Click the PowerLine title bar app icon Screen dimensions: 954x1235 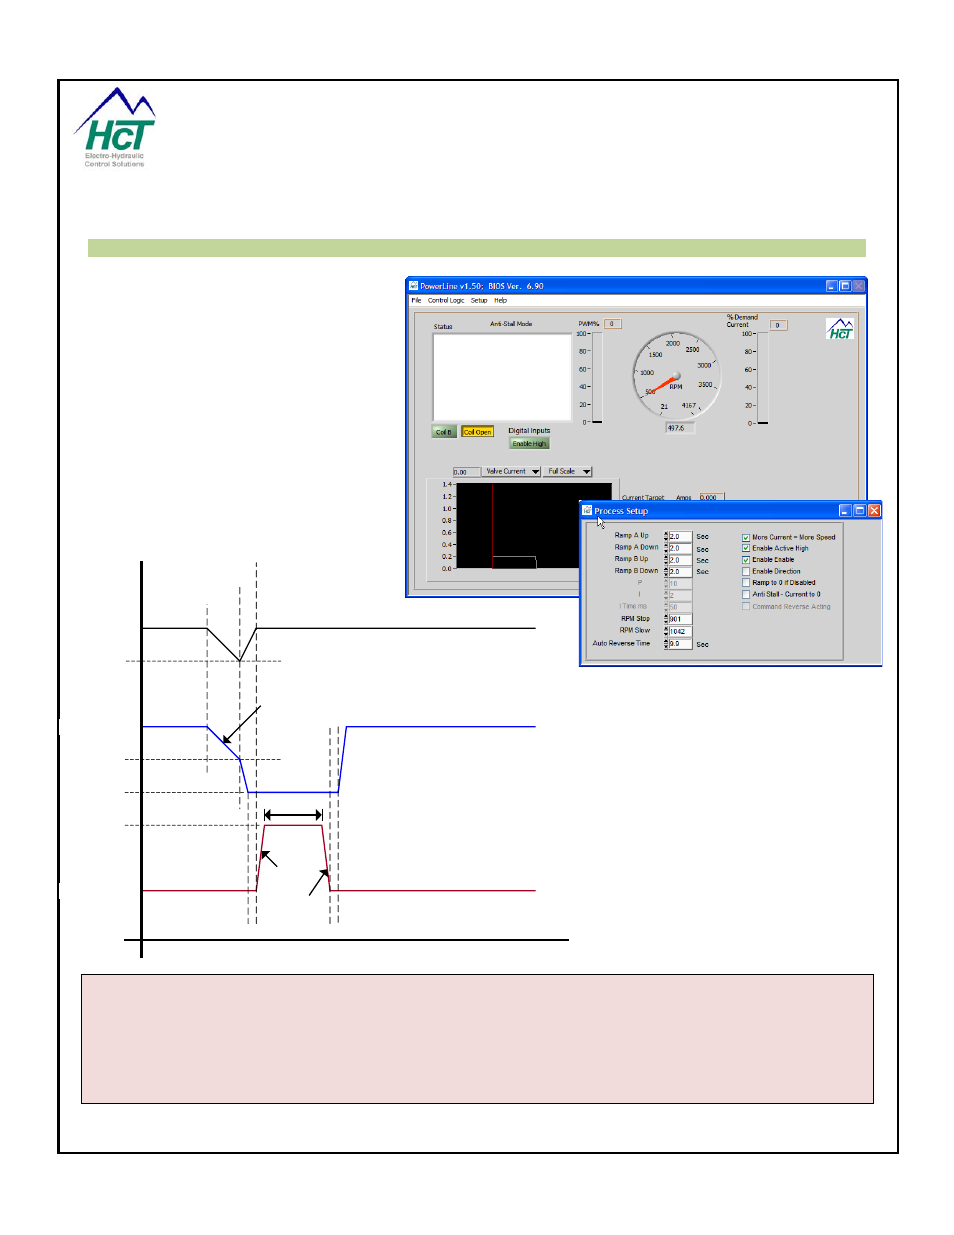point(414,286)
